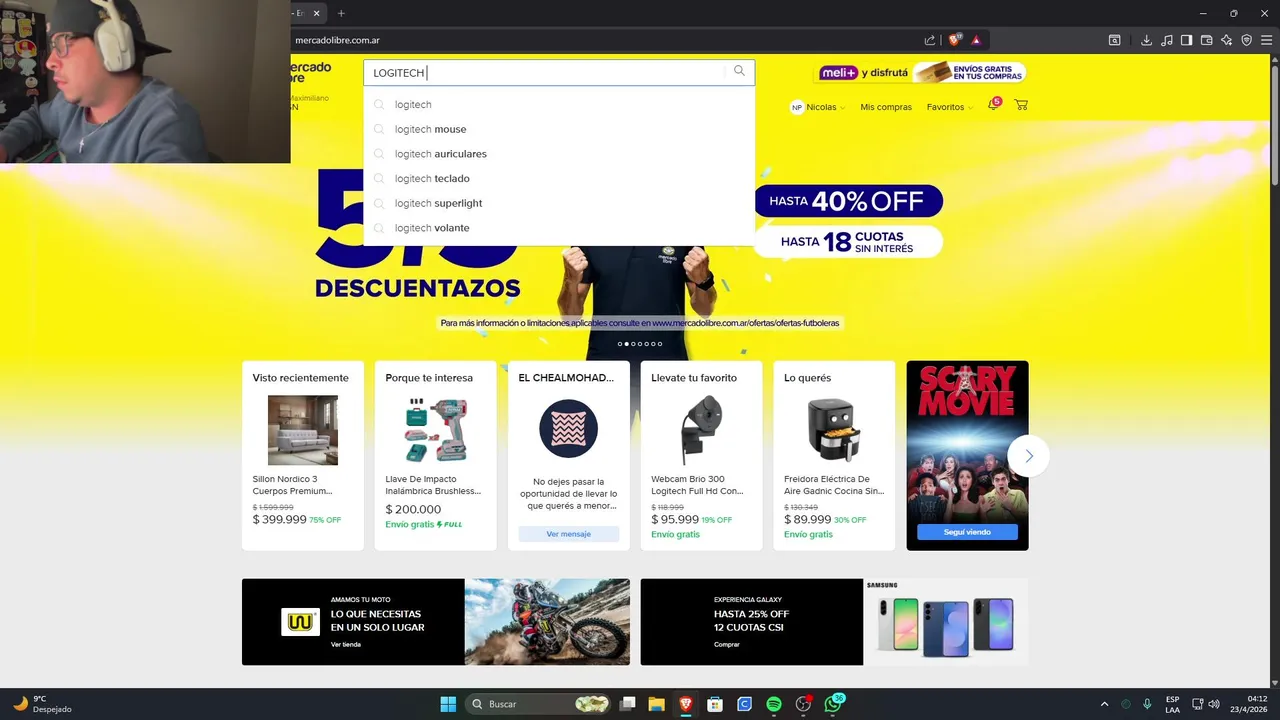
Task: Open the shopping cart
Action: tap(1021, 104)
